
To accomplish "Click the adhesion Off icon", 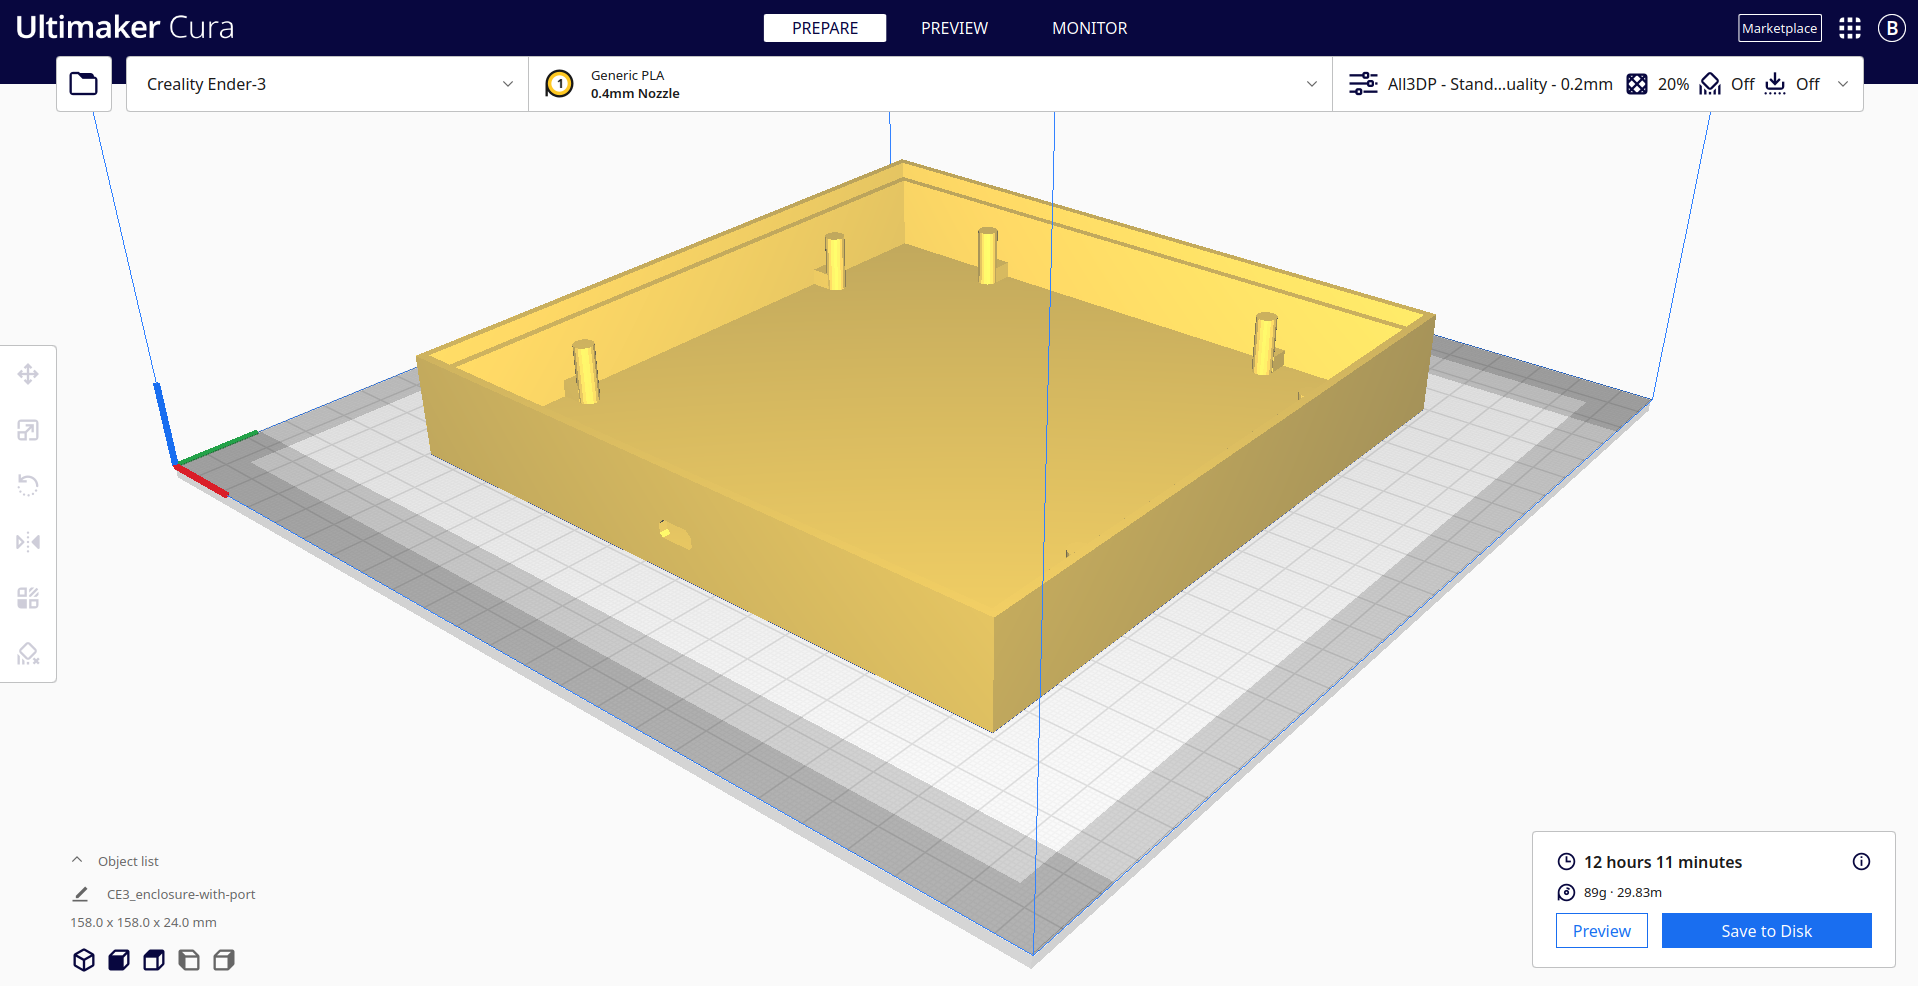I will (x=1775, y=84).
